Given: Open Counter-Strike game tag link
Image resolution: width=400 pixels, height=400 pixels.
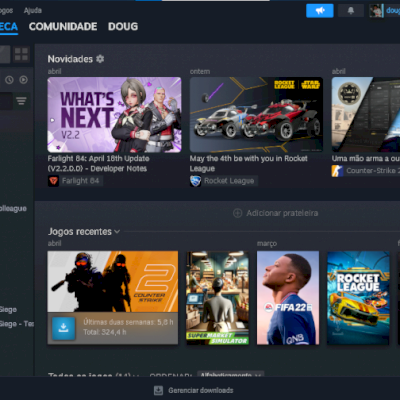Looking at the screenshot, I should click(372, 171).
